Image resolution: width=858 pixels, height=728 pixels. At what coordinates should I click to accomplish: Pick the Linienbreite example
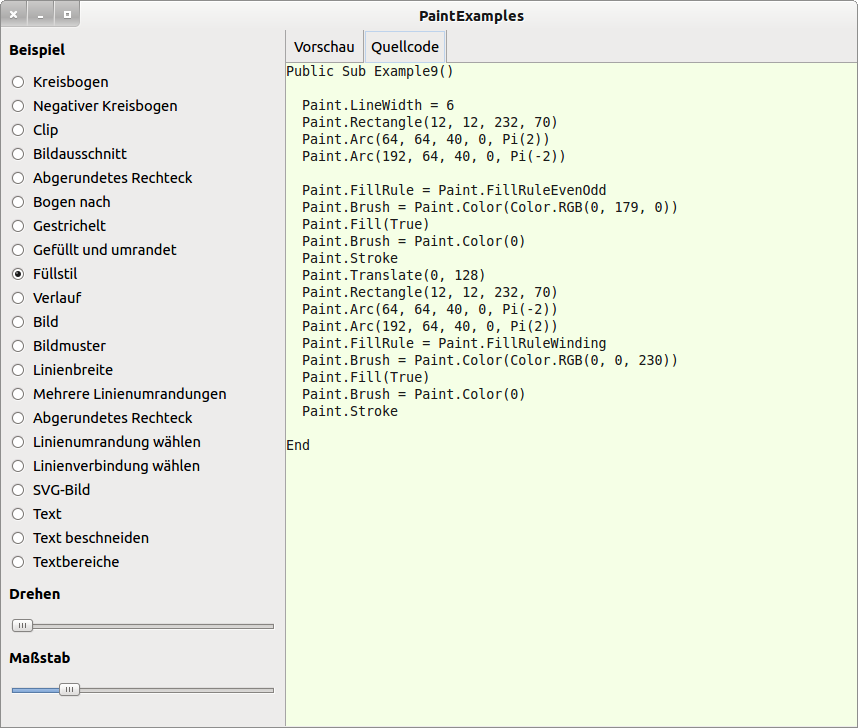click(17, 370)
